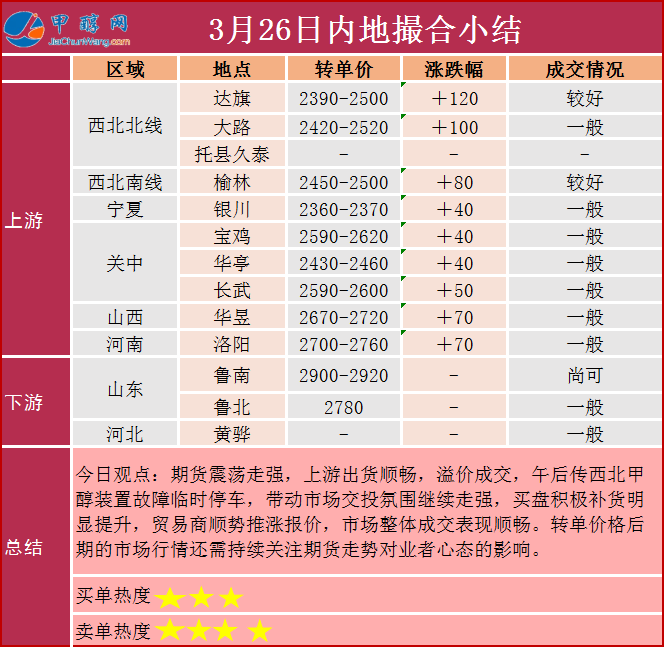Click the +50 change for 长武
665x648 pixels.
click(454, 290)
